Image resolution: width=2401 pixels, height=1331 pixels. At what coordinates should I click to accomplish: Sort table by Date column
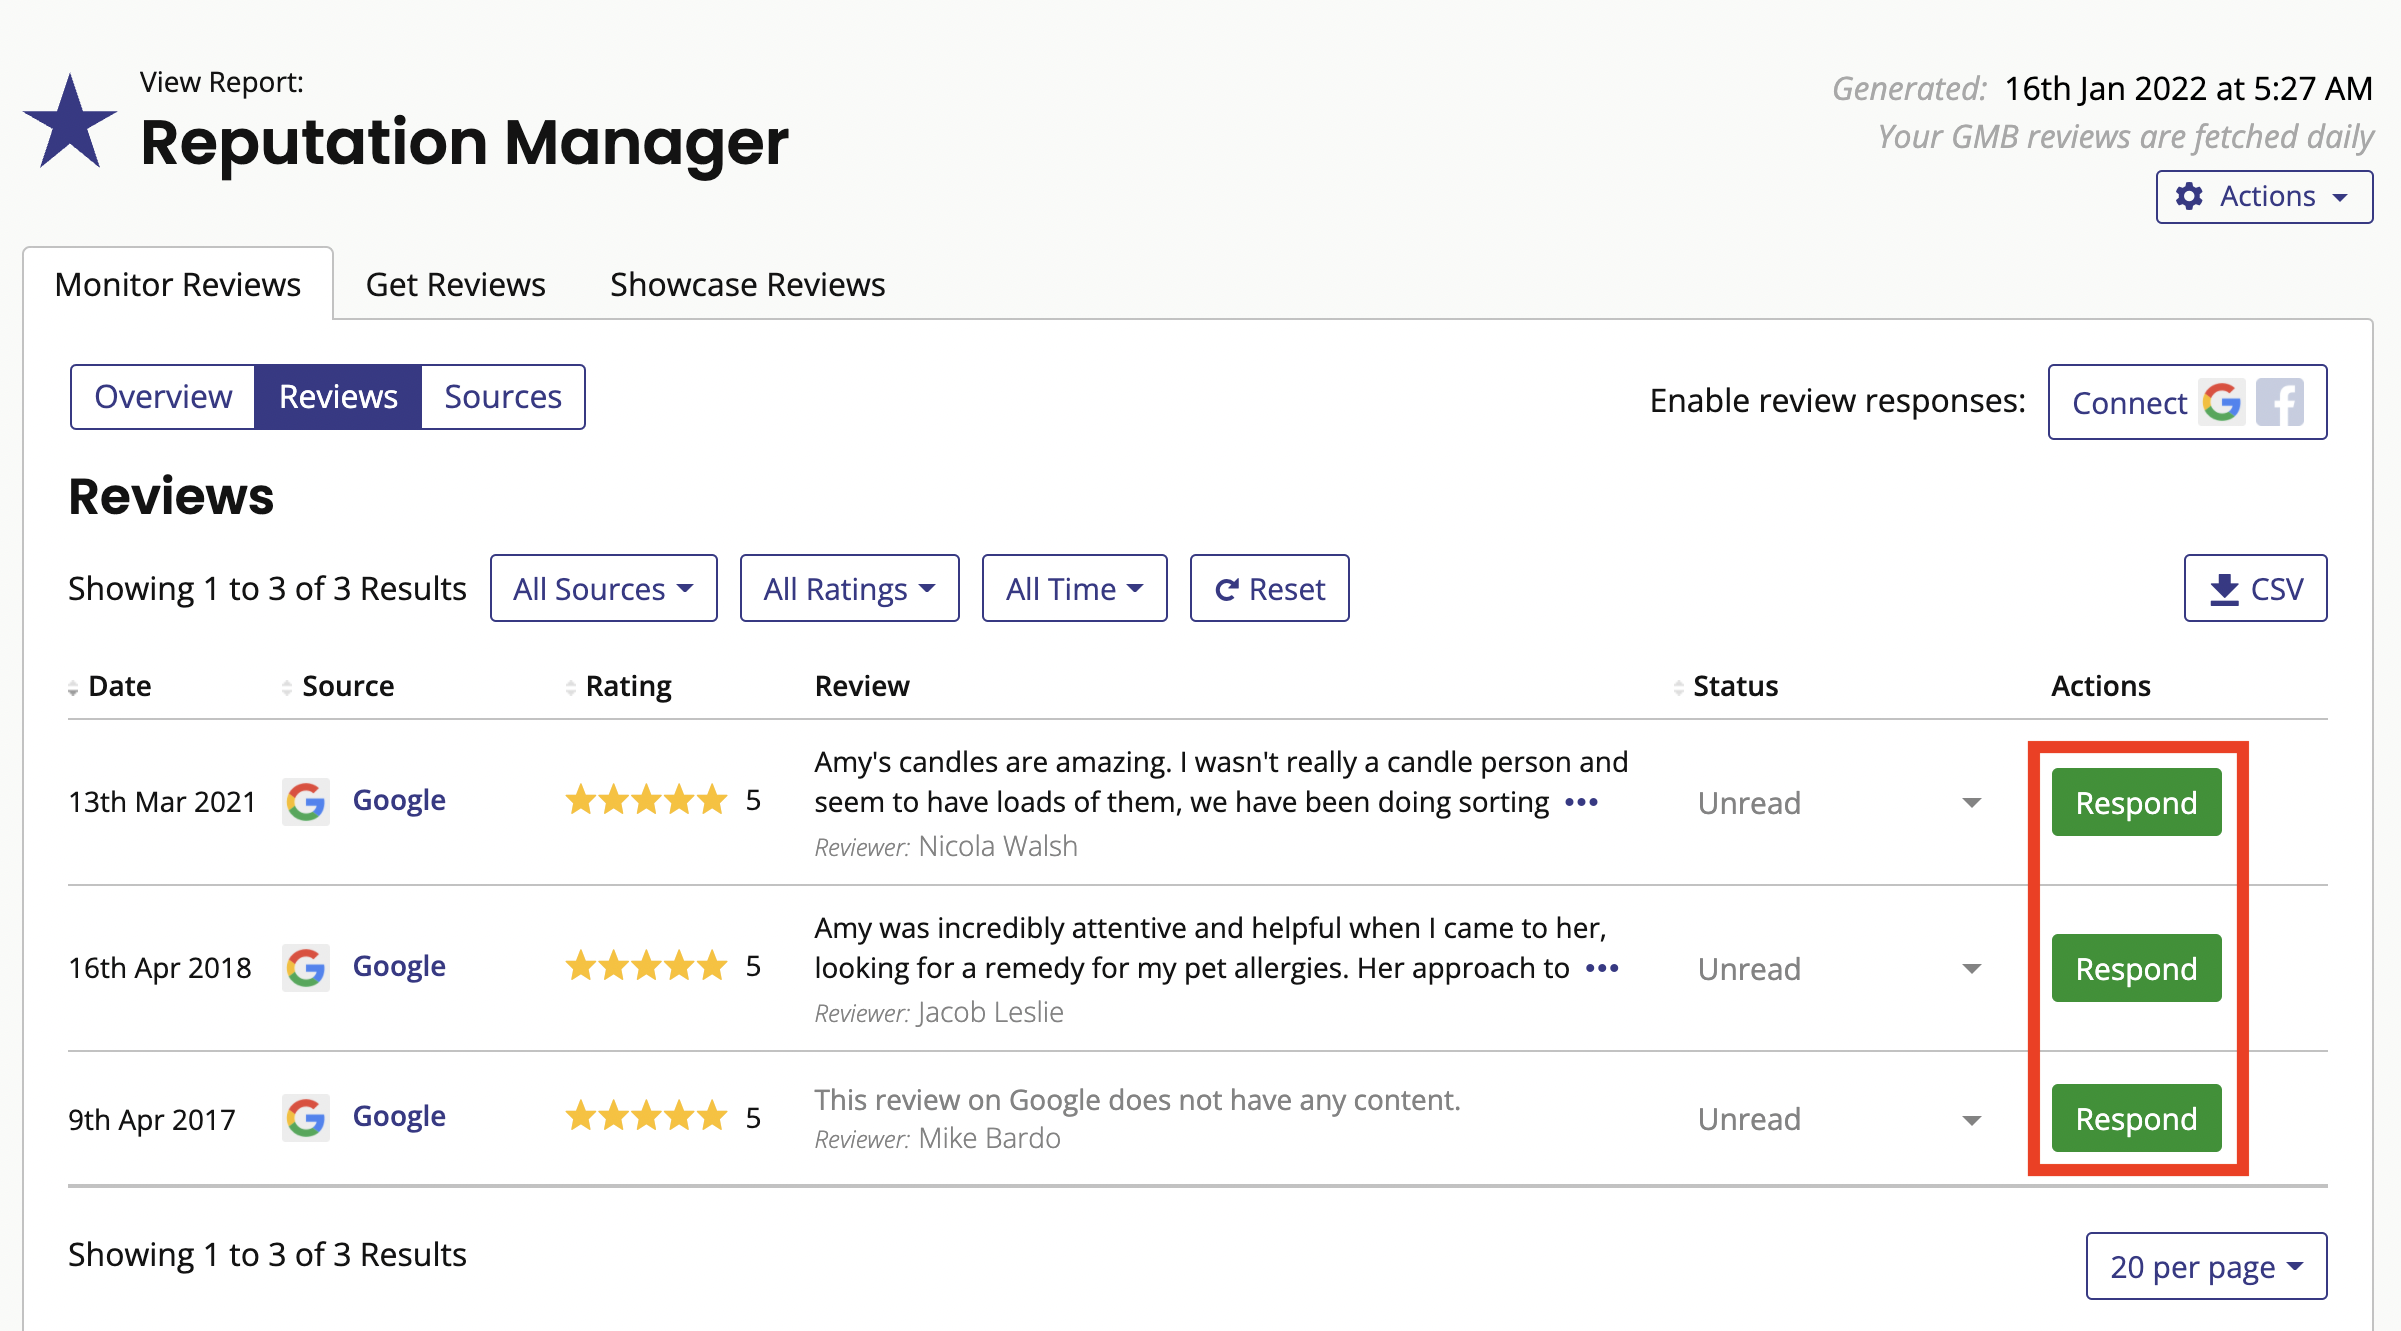pos(110,686)
